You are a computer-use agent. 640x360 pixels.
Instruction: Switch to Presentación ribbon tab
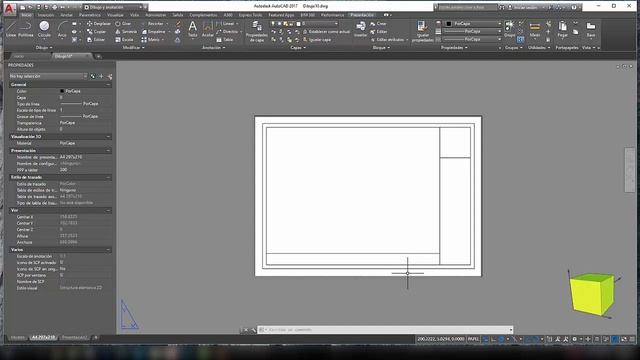tap(362, 15)
